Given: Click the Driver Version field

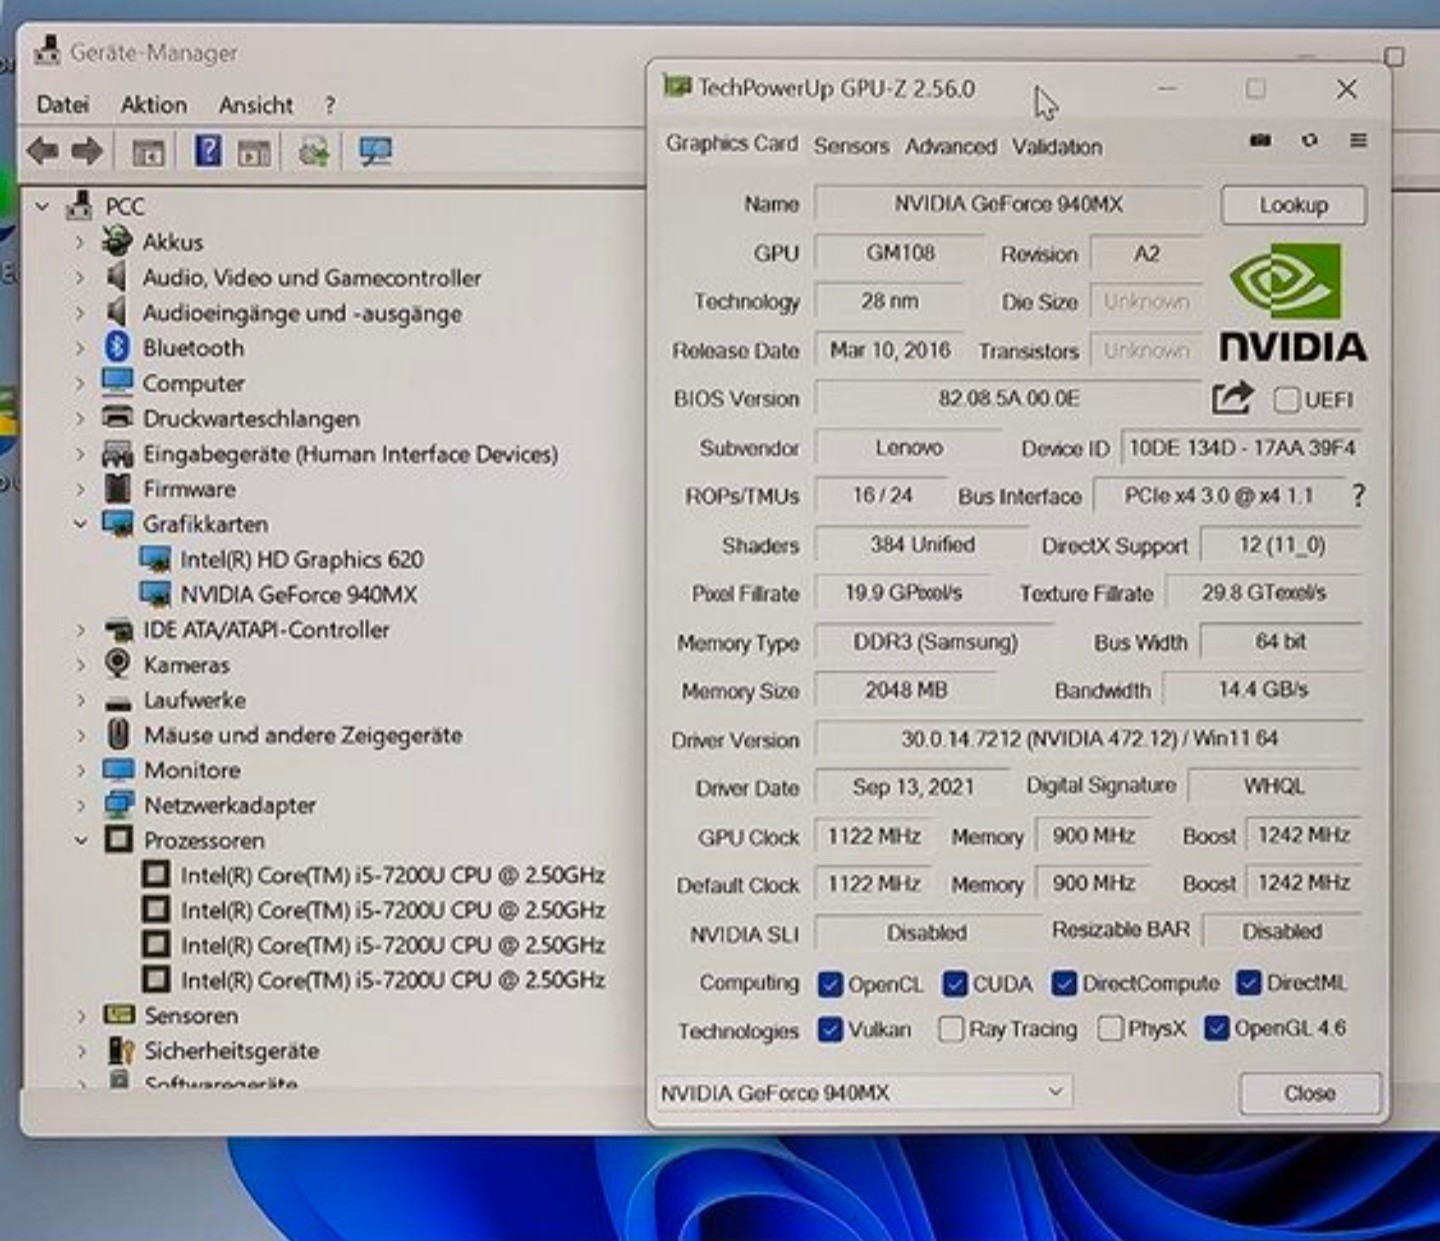Looking at the screenshot, I should coord(1089,739).
